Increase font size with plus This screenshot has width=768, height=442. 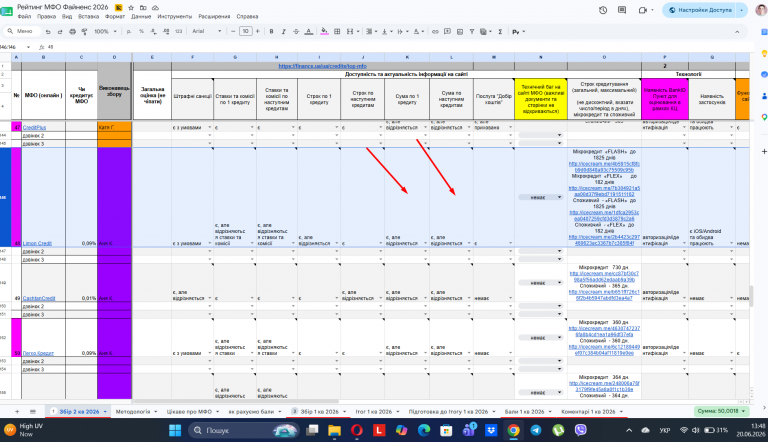click(x=258, y=31)
